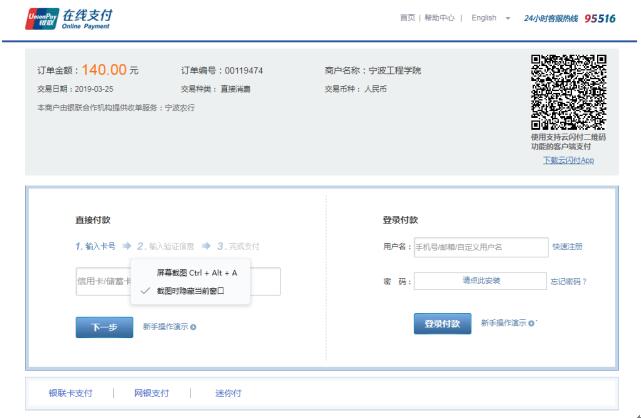
Task: Click the UnionPay Online Payment logo
Action: click(69, 18)
